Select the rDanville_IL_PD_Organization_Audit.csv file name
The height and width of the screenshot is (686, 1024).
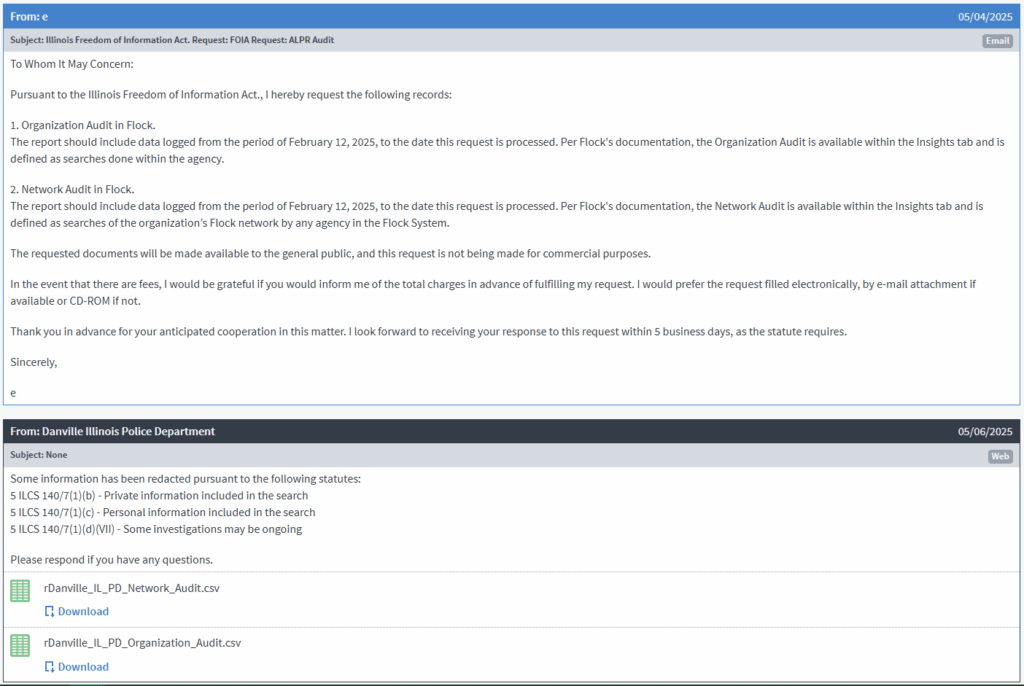click(x=142, y=643)
